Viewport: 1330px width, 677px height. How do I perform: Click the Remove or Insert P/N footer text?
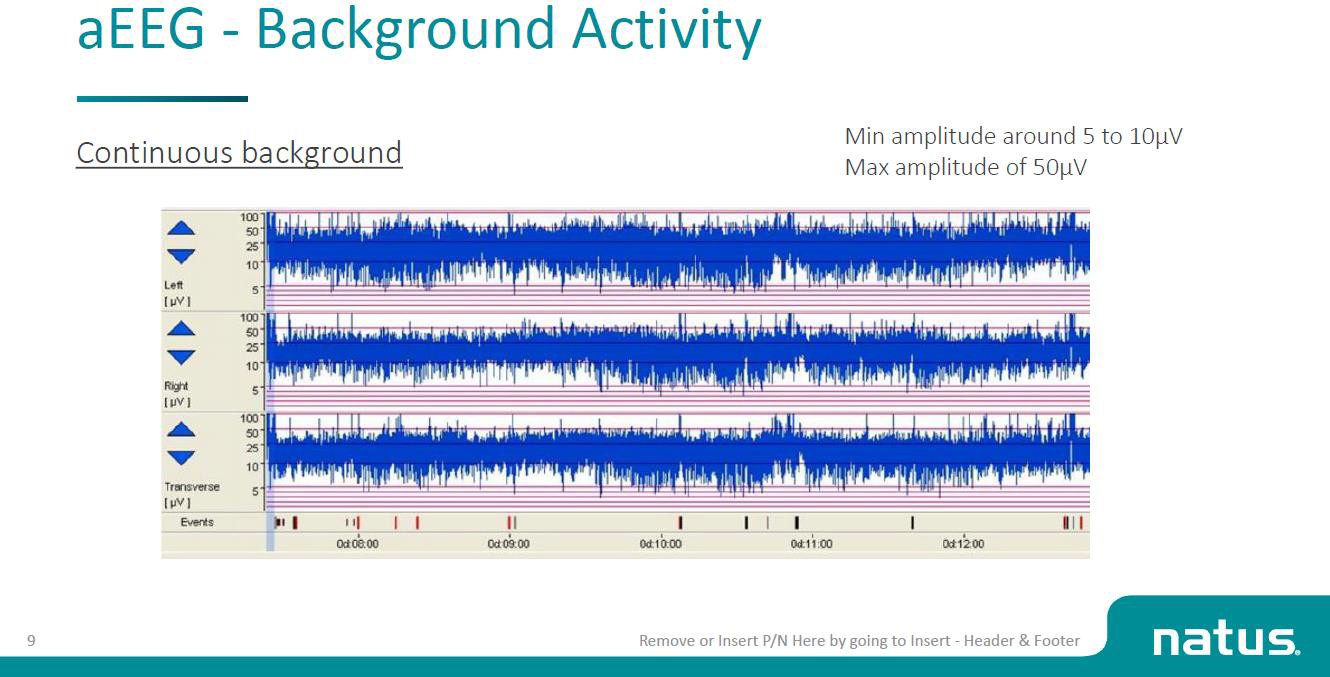(860, 640)
